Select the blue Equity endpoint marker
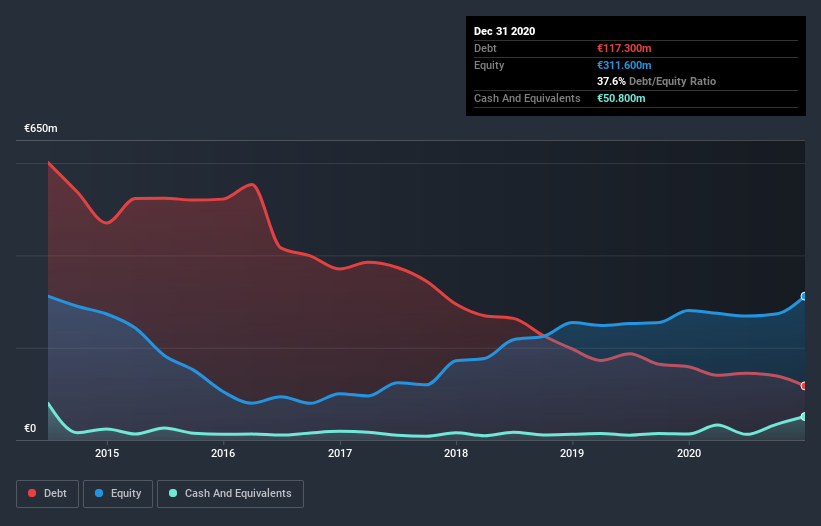 click(x=804, y=296)
